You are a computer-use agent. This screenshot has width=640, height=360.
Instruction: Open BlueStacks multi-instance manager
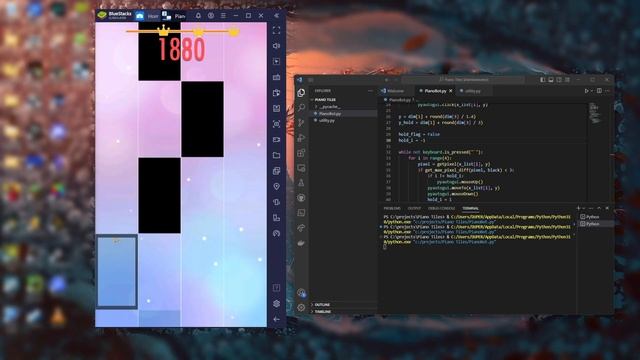[x=276, y=171]
